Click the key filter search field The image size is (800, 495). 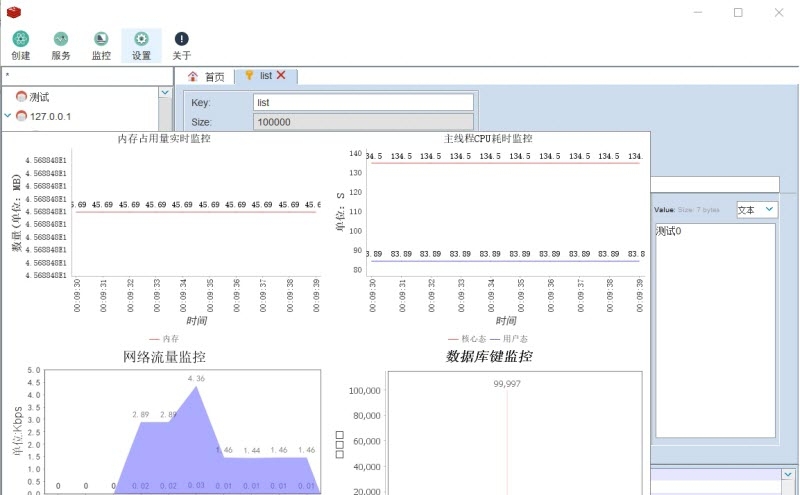(x=85, y=75)
